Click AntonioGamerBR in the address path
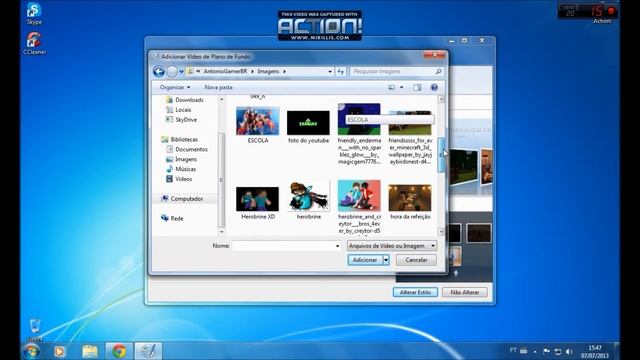Viewport: 640px width, 360px height. [x=225, y=71]
